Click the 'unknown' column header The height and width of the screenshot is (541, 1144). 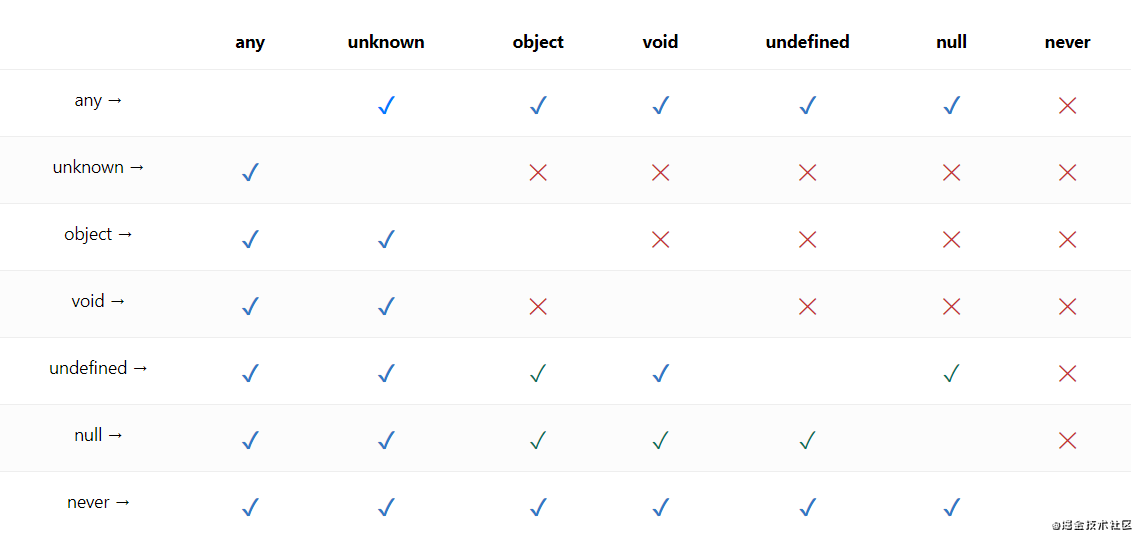pos(386,42)
